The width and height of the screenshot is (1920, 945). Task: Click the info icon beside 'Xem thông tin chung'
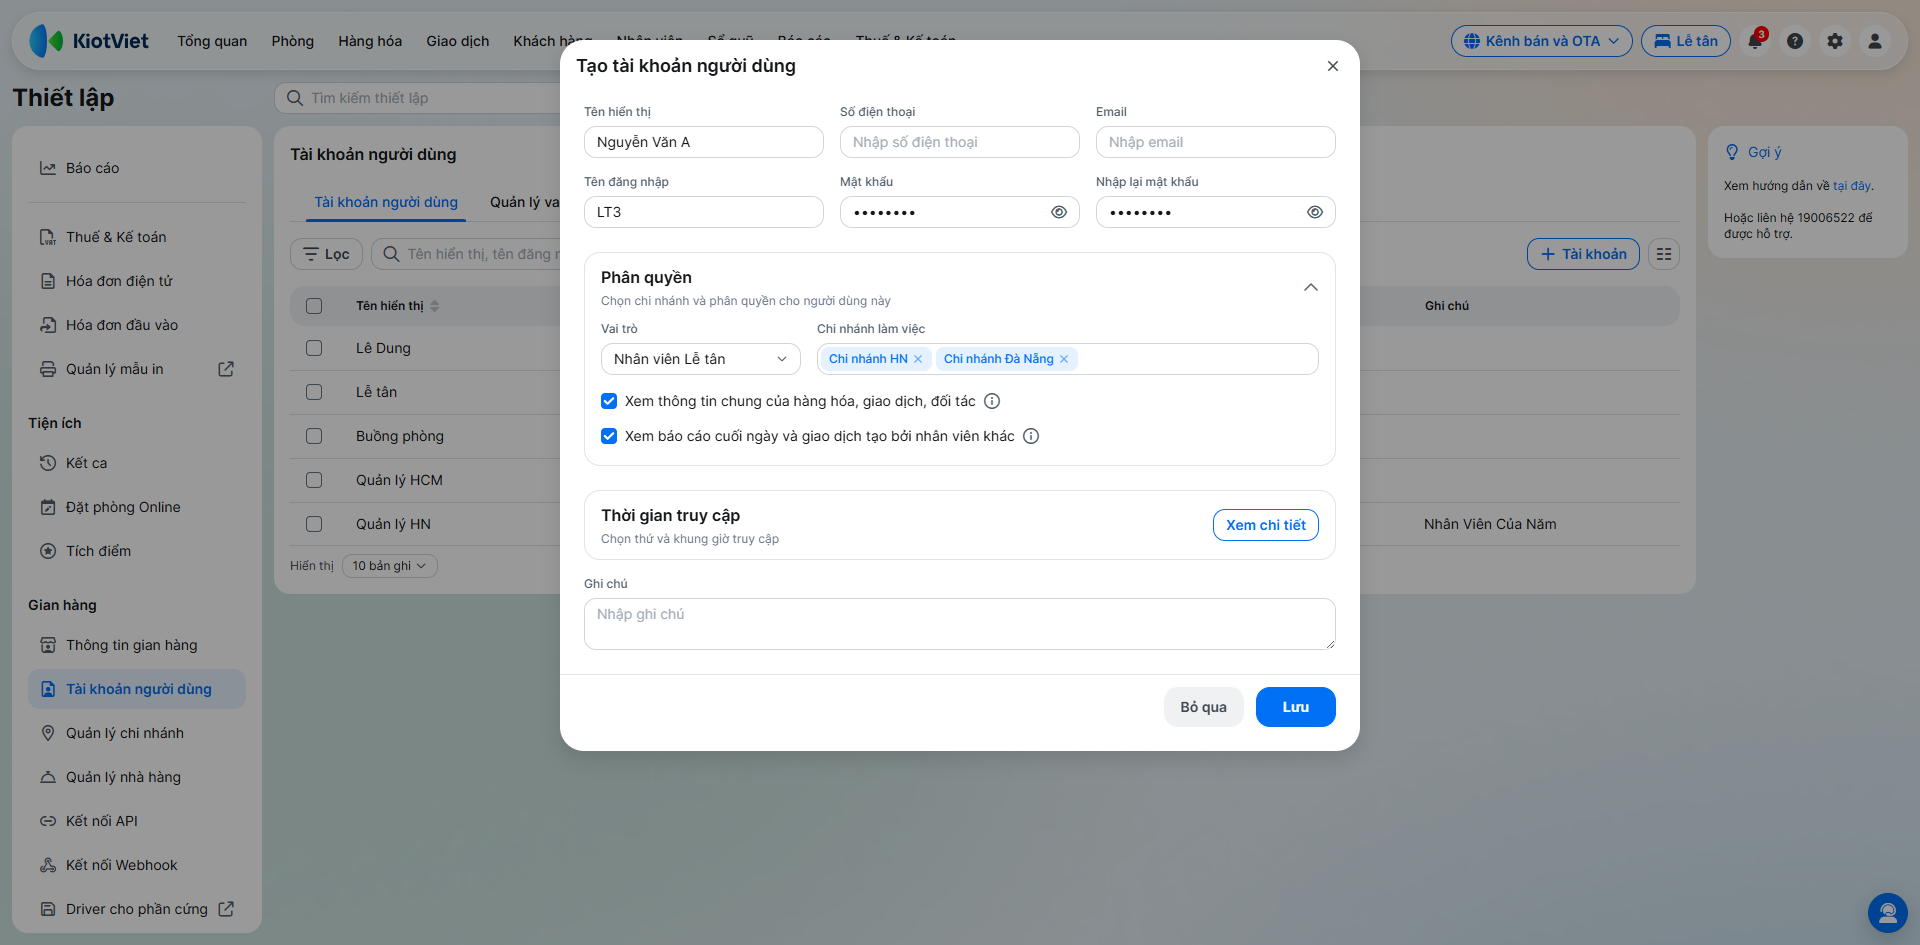[992, 401]
